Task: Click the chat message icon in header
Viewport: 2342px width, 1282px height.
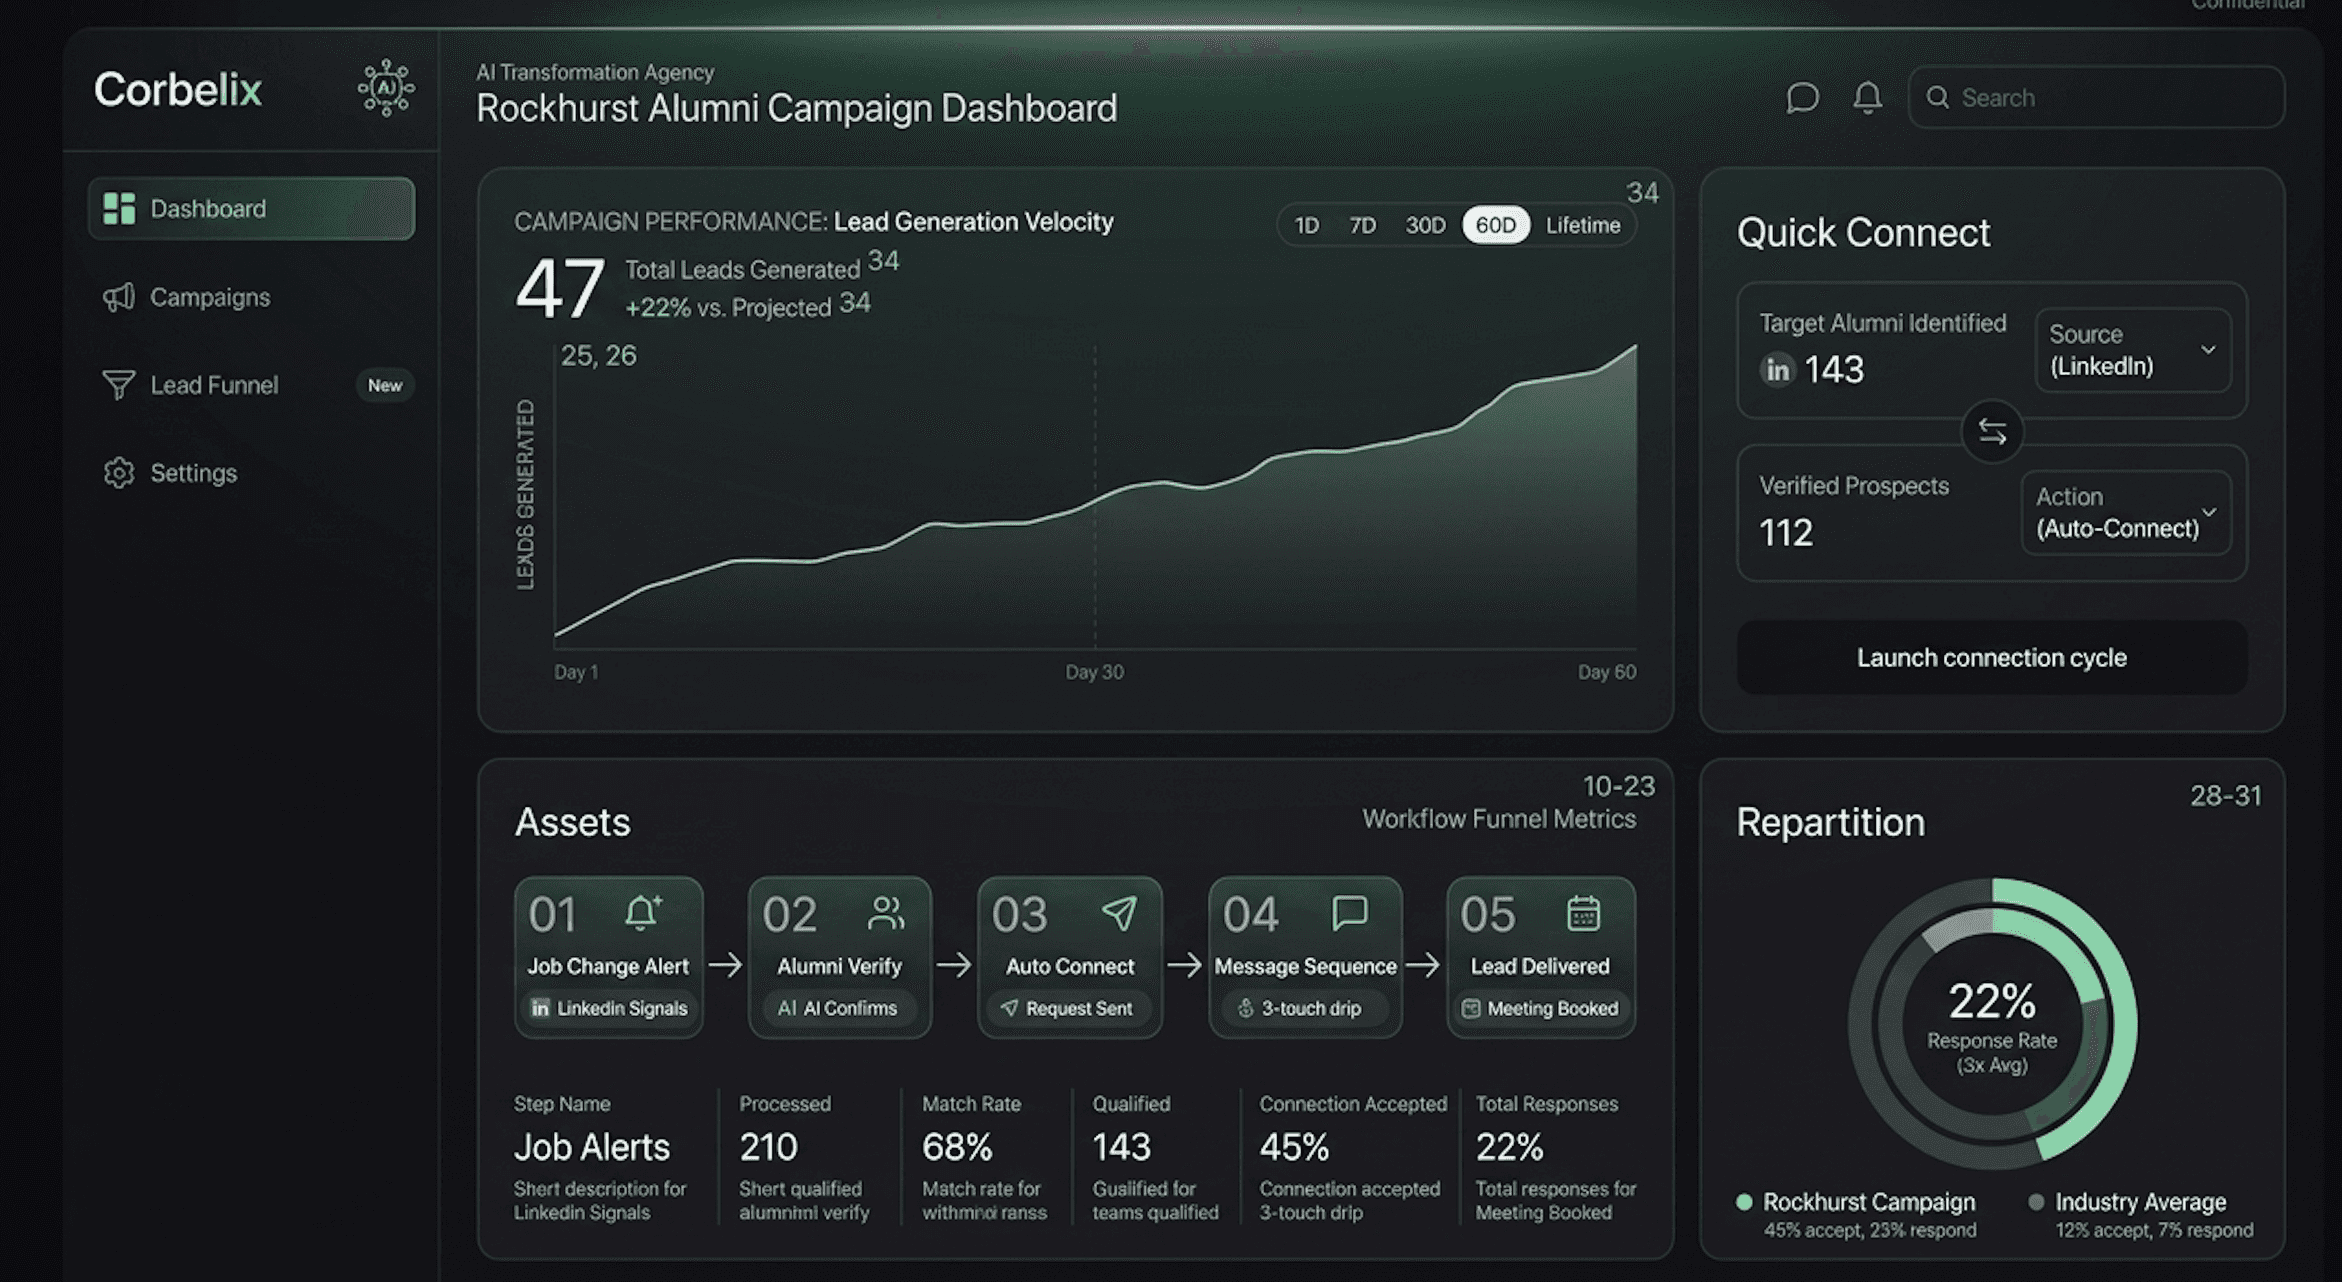Action: click(1802, 98)
